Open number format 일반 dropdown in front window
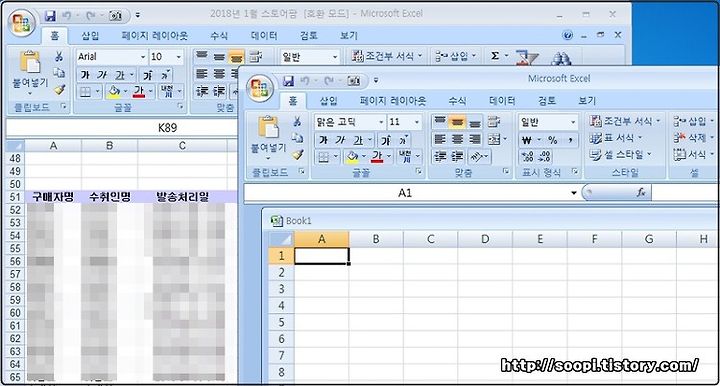The height and width of the screenshot is (386, 720). coord(573,122)
